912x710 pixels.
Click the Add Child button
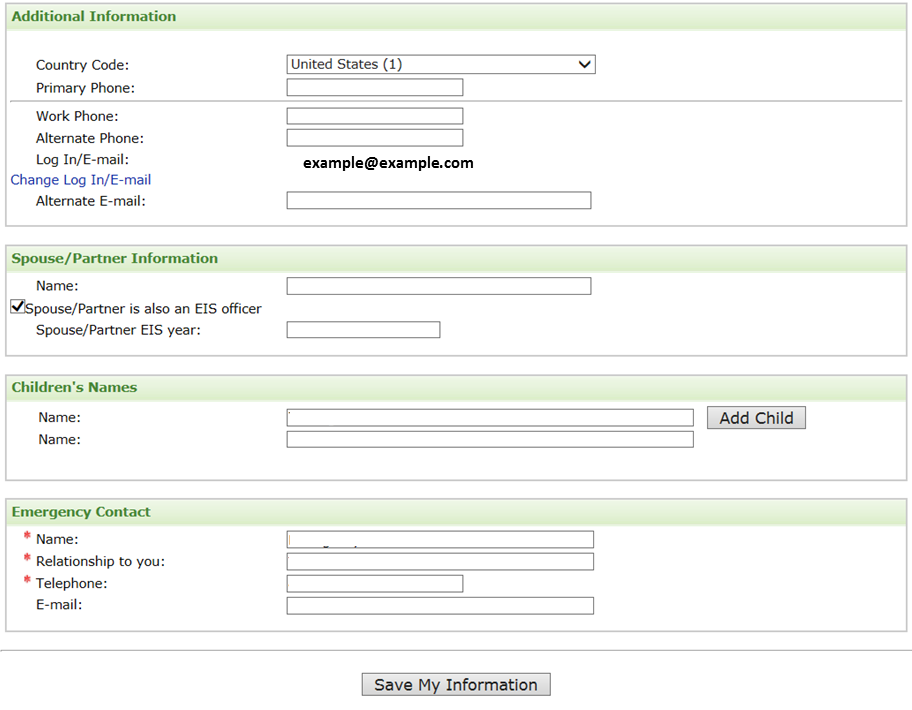pyautogui.click(x=756, y=418)
